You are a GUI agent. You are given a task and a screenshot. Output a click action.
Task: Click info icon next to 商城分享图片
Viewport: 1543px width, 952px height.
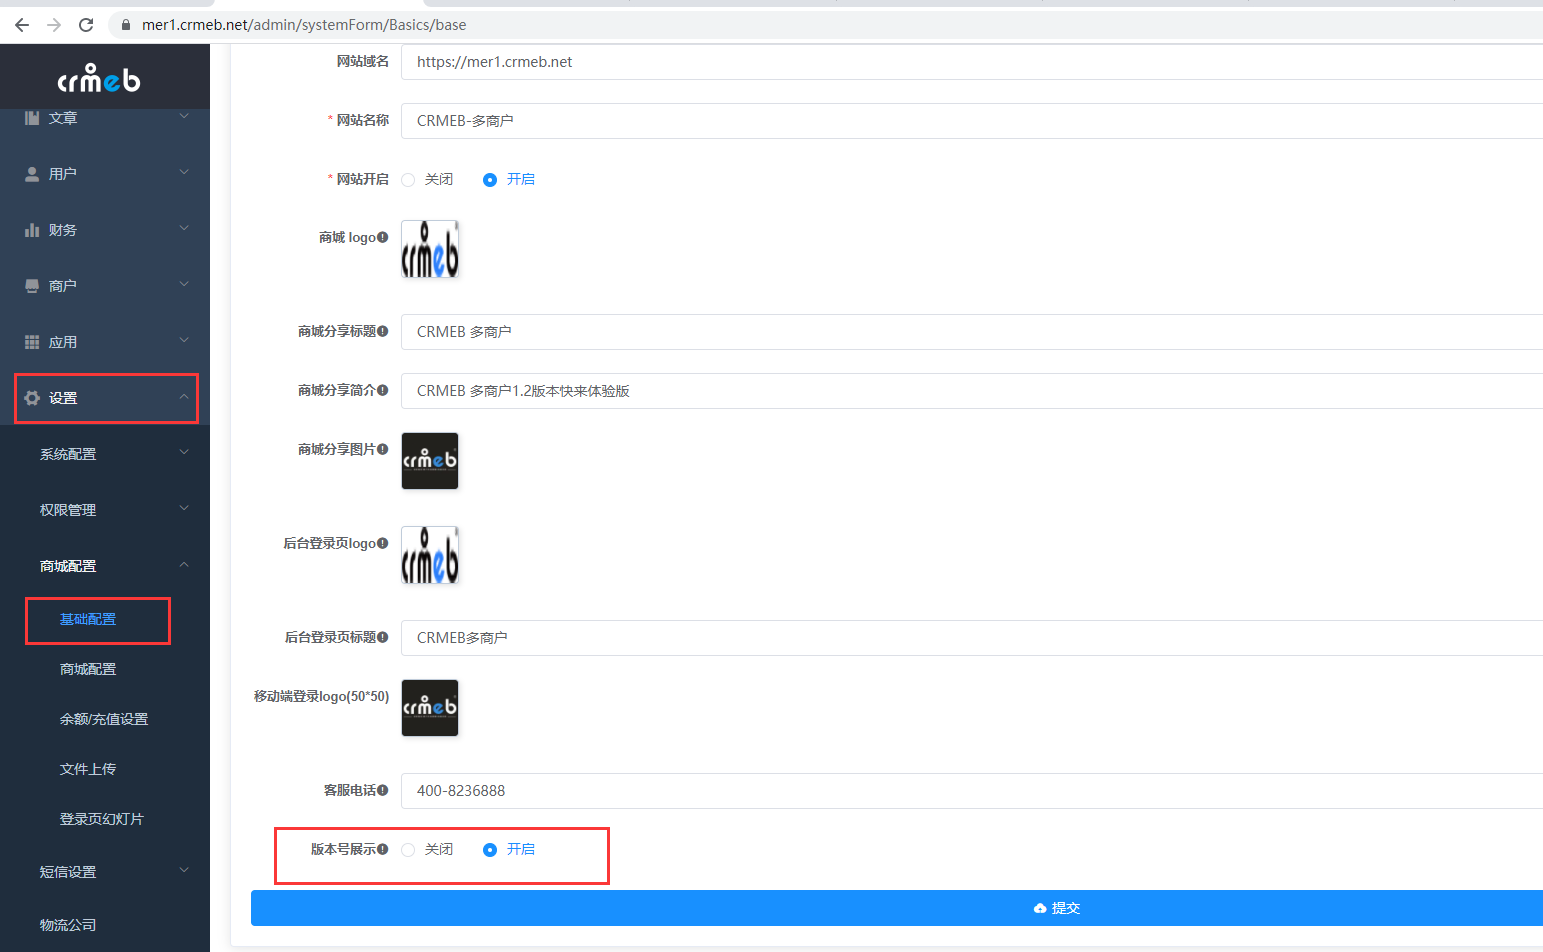(383, 449)
